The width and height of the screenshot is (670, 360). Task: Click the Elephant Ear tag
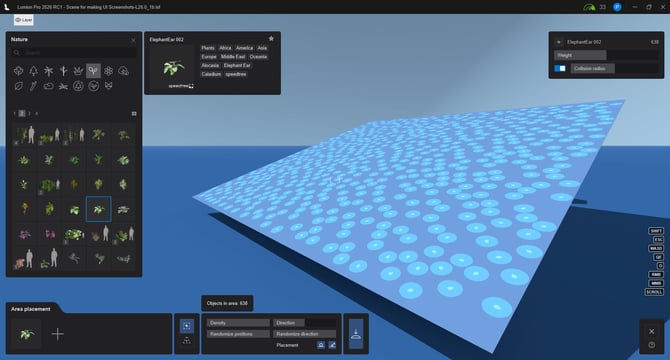pos(237,65)
